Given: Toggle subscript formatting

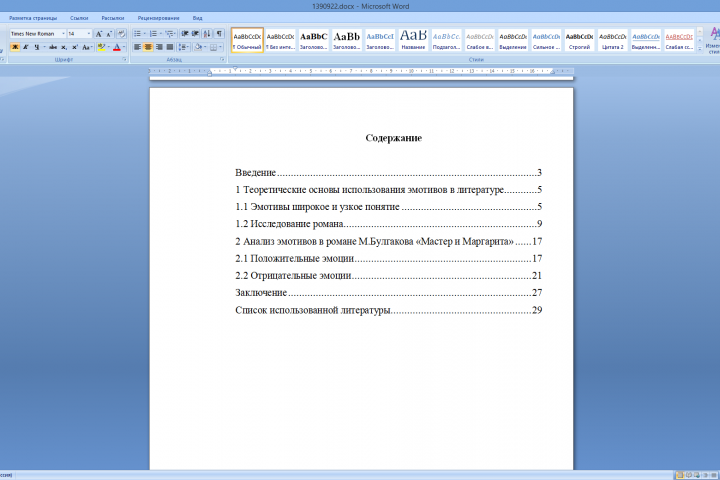Looking at the screenshot, I should click(x=64, y=47).
